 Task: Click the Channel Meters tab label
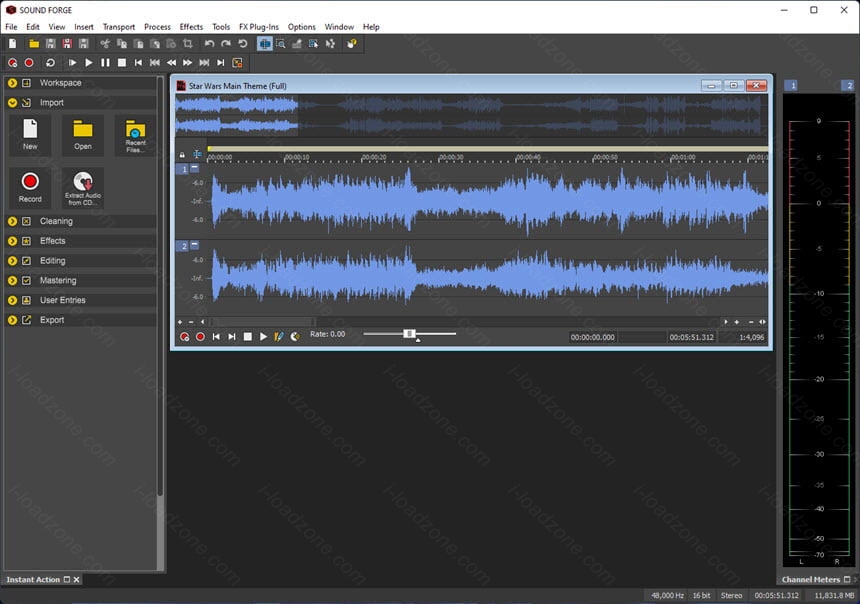pos(811,579)
